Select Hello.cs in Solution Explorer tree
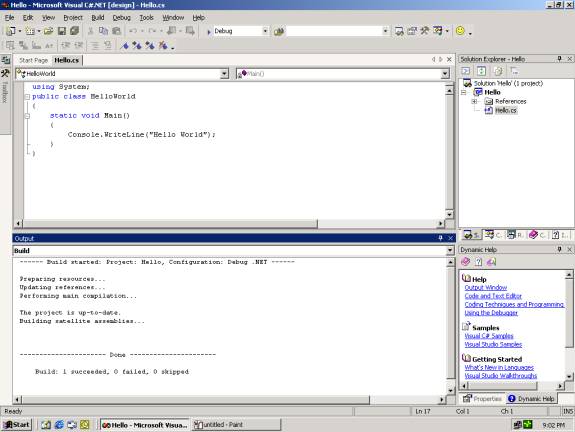 coord(506,110)
